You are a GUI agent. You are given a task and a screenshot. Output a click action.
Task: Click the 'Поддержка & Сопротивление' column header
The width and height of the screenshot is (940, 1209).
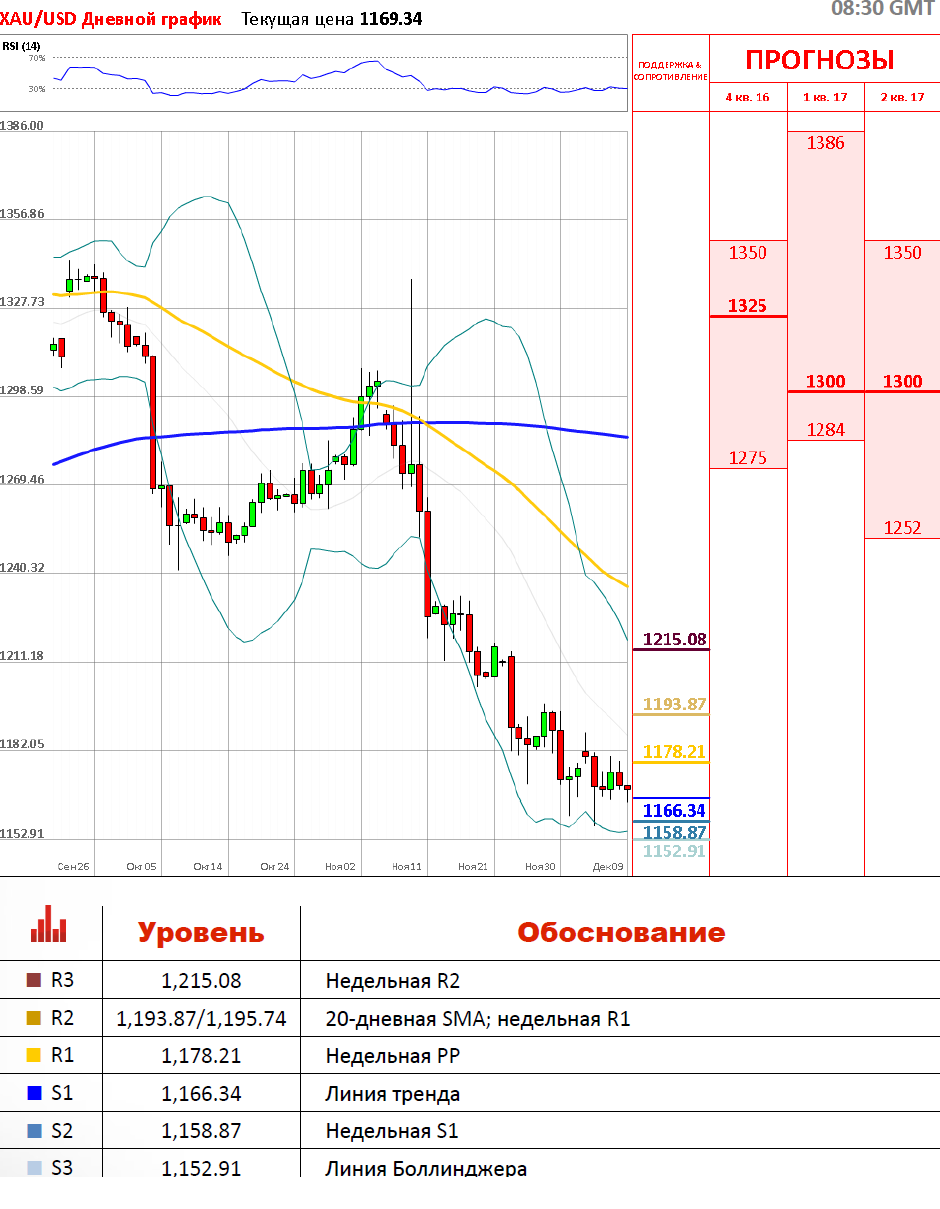670,70
